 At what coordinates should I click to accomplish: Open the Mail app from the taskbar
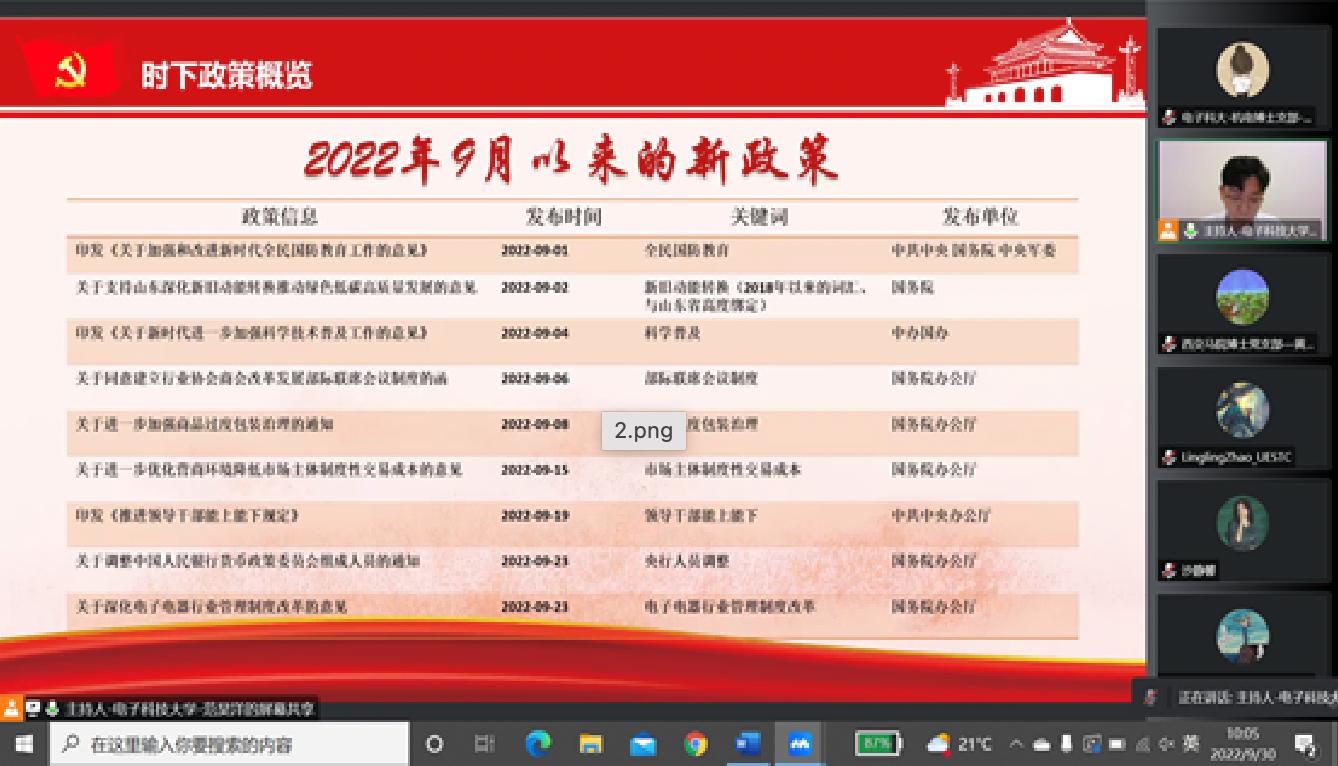coord(643,743)
